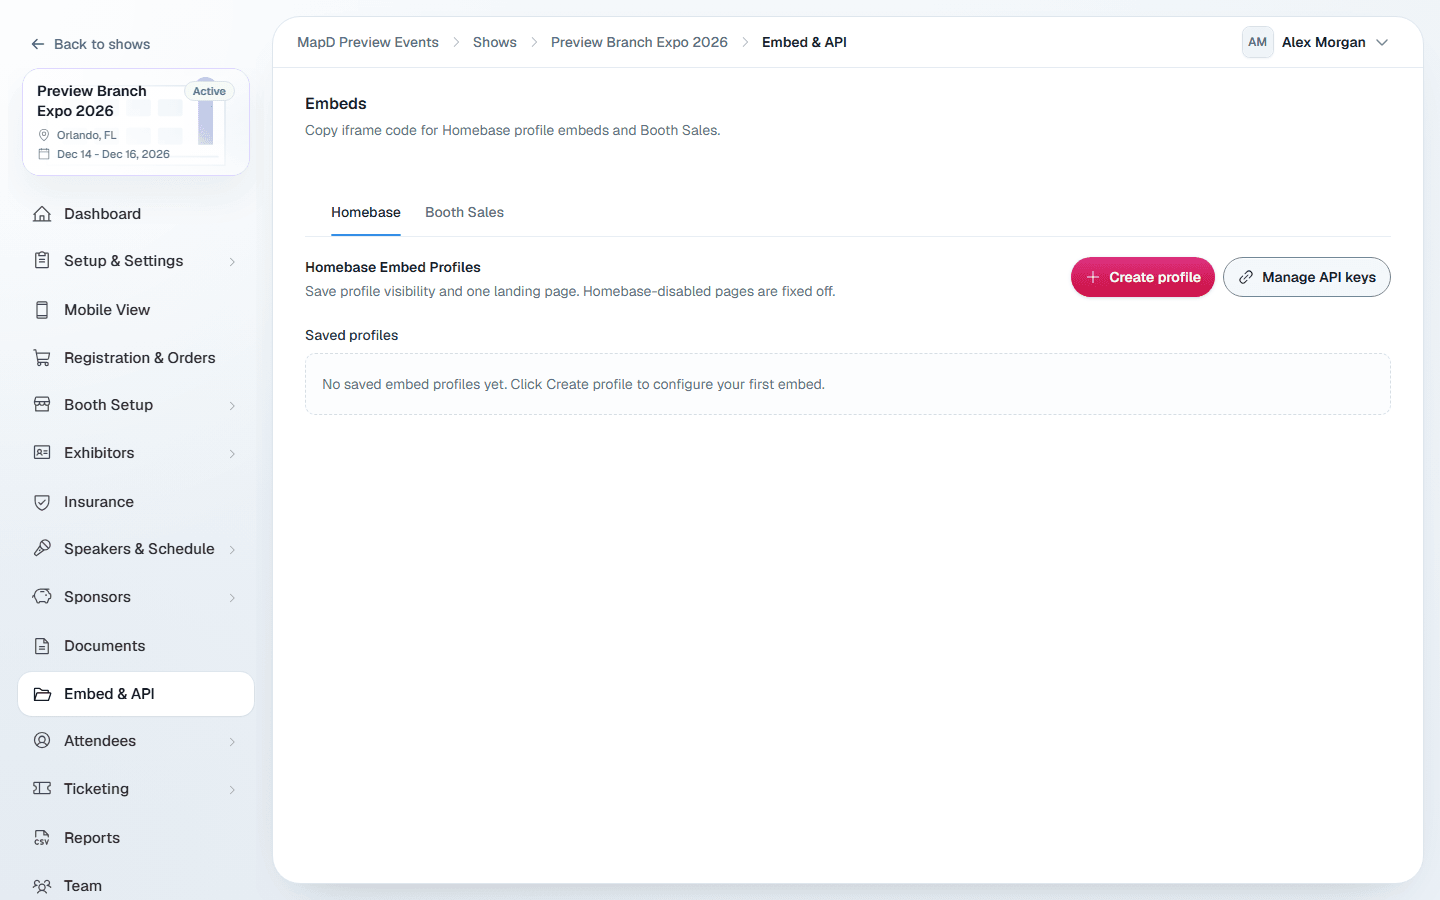Click the AM avatar badge
Image resolution: width=1440 pixels, height=900 pixels.
click(x=1257, y=42)
